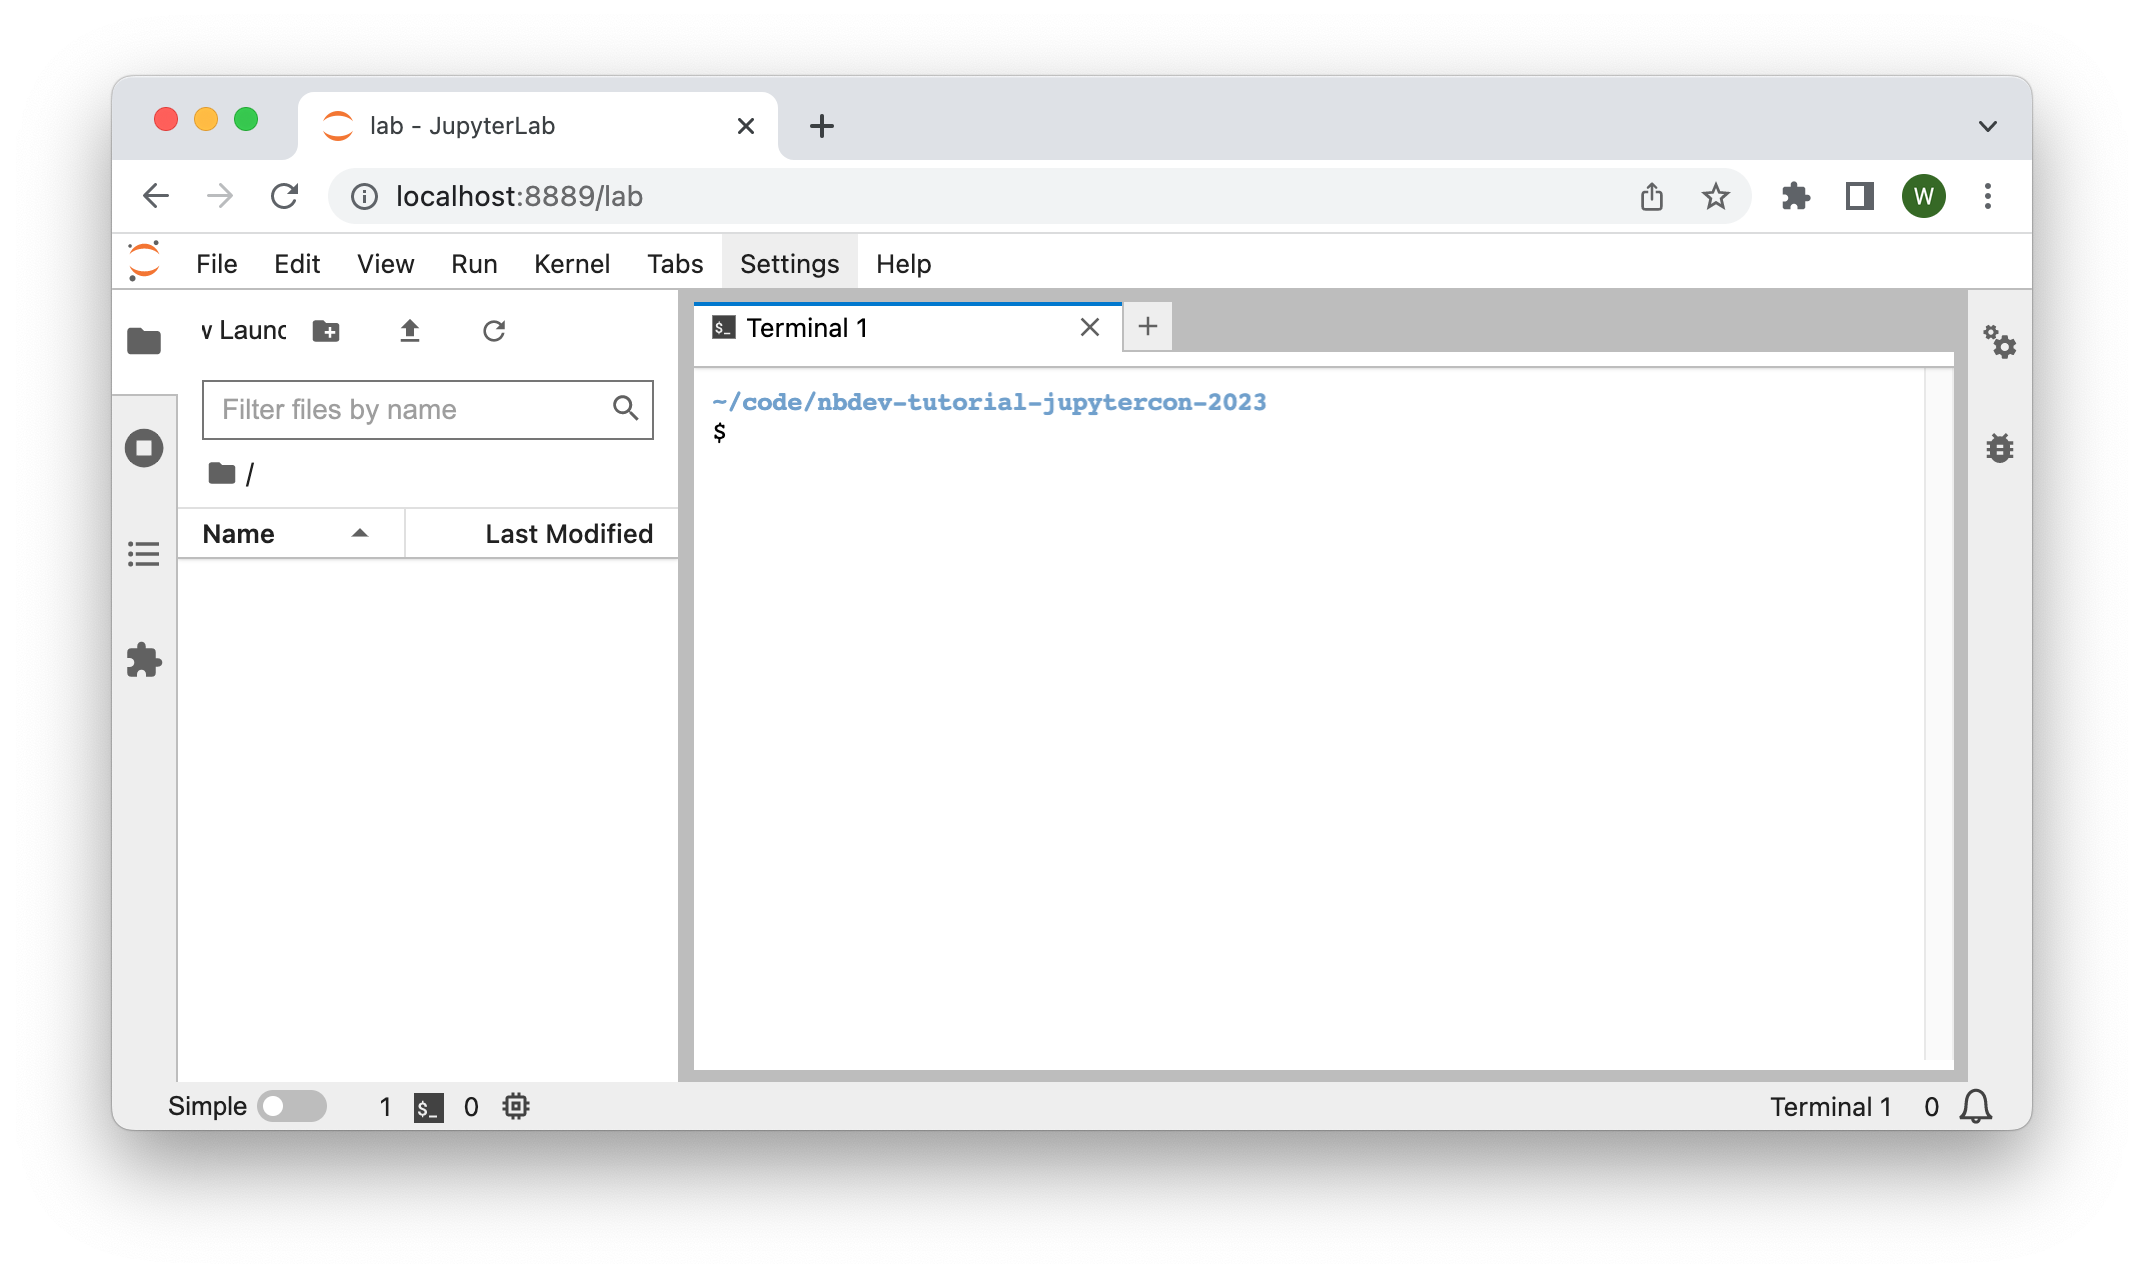Click the notifications bell icon

pos(1975,1106)
